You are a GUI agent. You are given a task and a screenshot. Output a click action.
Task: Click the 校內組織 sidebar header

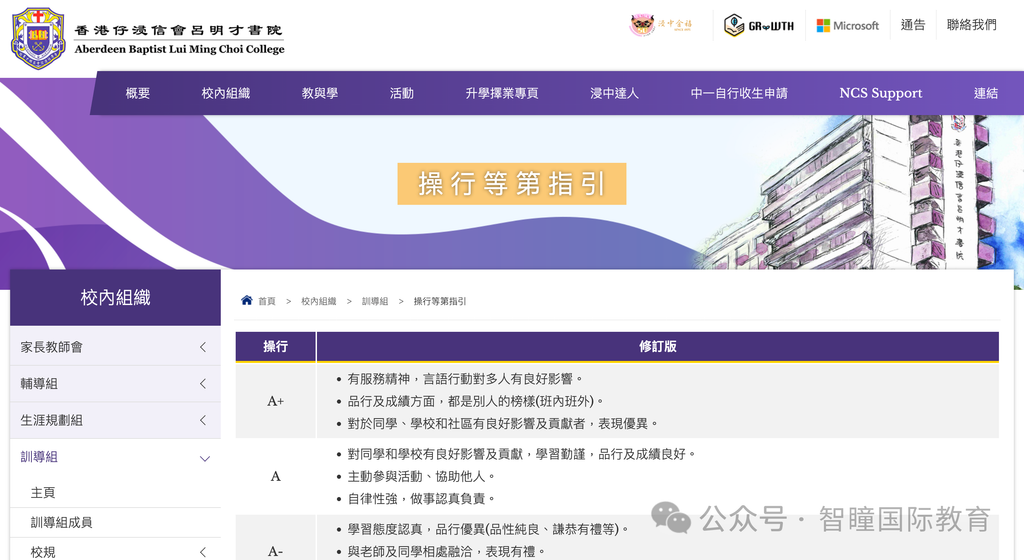coord(116,298)
